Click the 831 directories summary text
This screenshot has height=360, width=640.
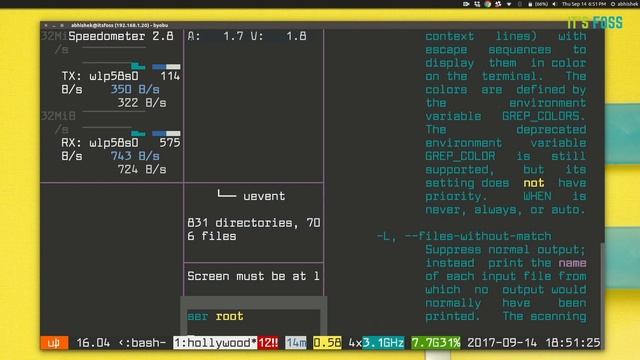253,229
